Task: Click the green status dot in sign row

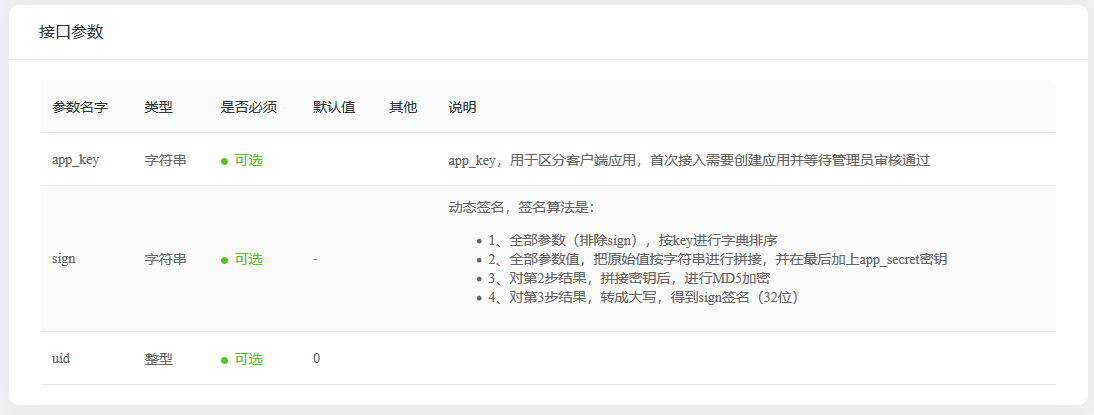Action: tap(225, 260)
